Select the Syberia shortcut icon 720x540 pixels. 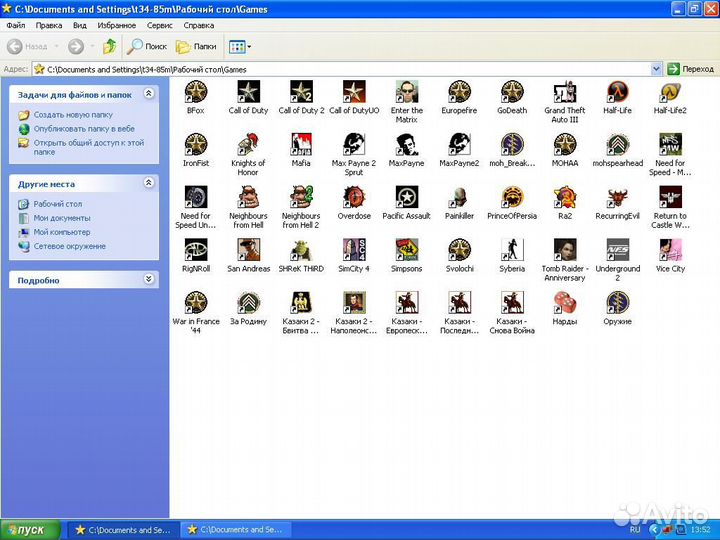(512, 250)
